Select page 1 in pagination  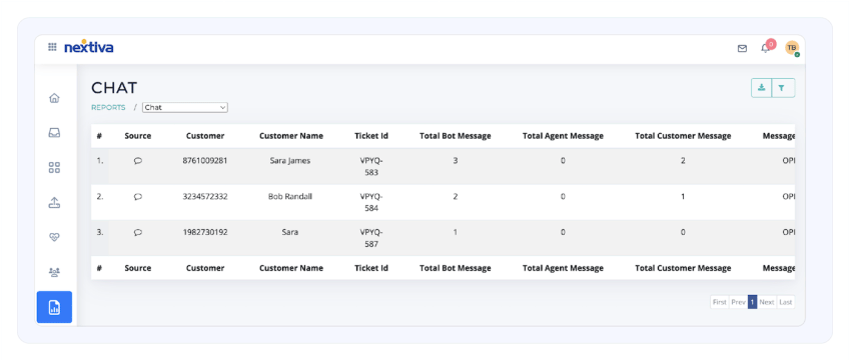click(x=752, y=302)
